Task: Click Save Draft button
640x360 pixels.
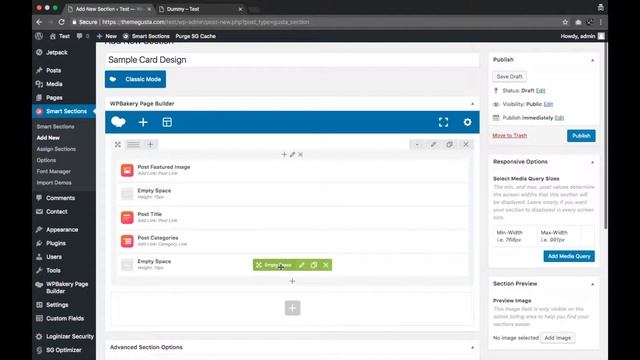Action: 509,76
